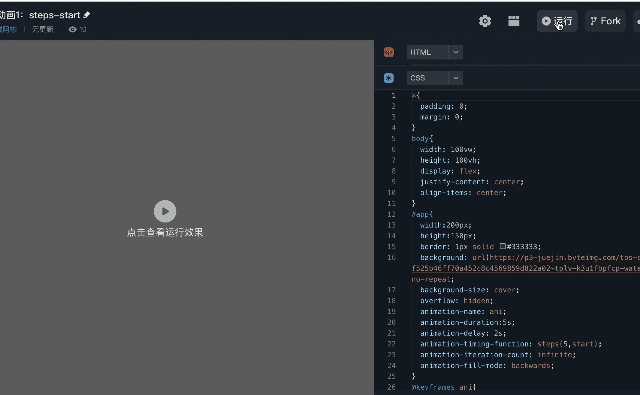Image resolution: width=640 pixels, height=395 pixels.
Task: Open the author name link under the title
Action: tap(8, 29)
